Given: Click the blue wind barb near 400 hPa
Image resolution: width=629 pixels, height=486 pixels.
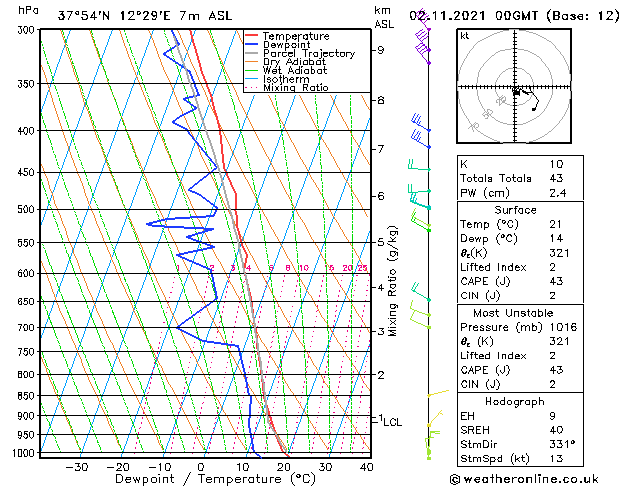Looking at the screenshot, I should (420, 130).
